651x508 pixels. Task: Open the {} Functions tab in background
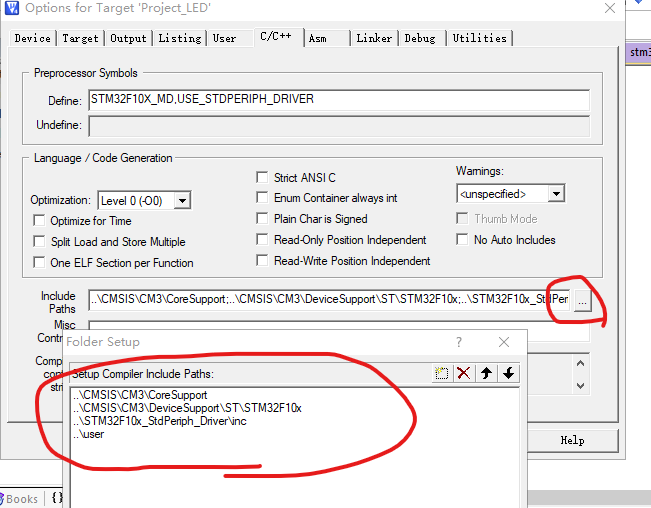57,498
